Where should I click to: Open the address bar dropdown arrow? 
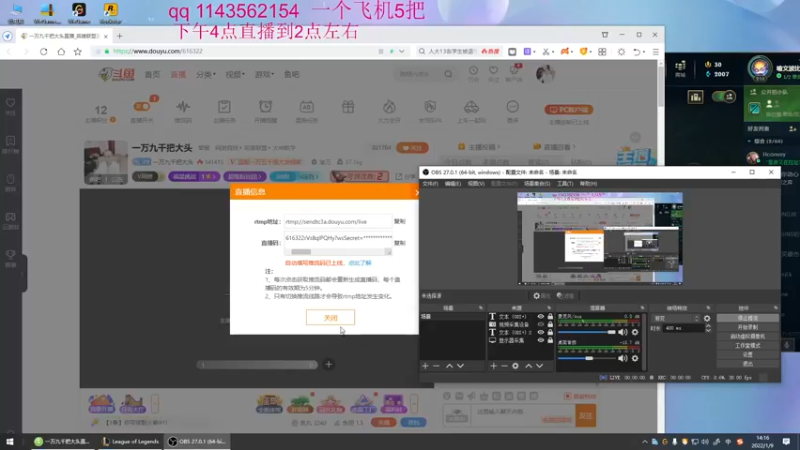tap(402, 52)
